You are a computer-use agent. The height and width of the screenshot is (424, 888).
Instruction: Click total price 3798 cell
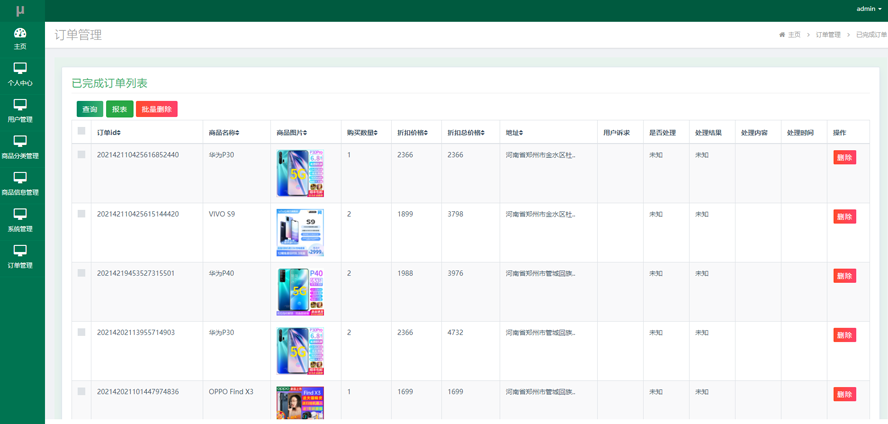click(455, 214)
